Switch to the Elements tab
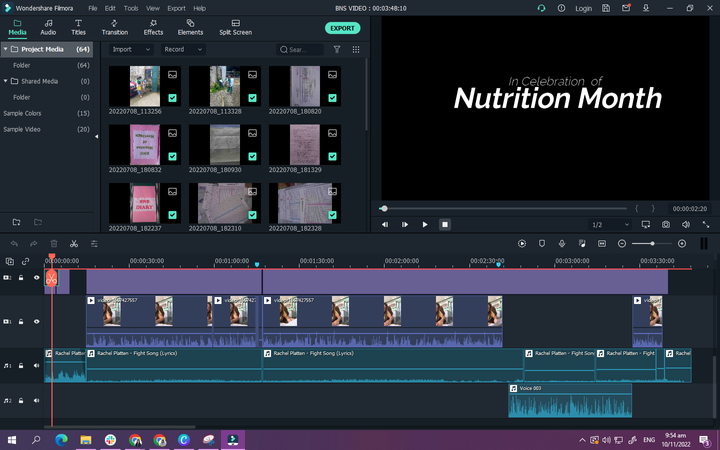The width and height of the screenshot is (720, 450). [x=190, y=27]
